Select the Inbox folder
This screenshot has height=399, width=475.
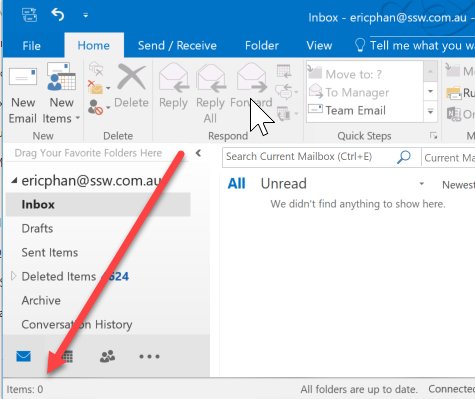[x=98, y=204]
